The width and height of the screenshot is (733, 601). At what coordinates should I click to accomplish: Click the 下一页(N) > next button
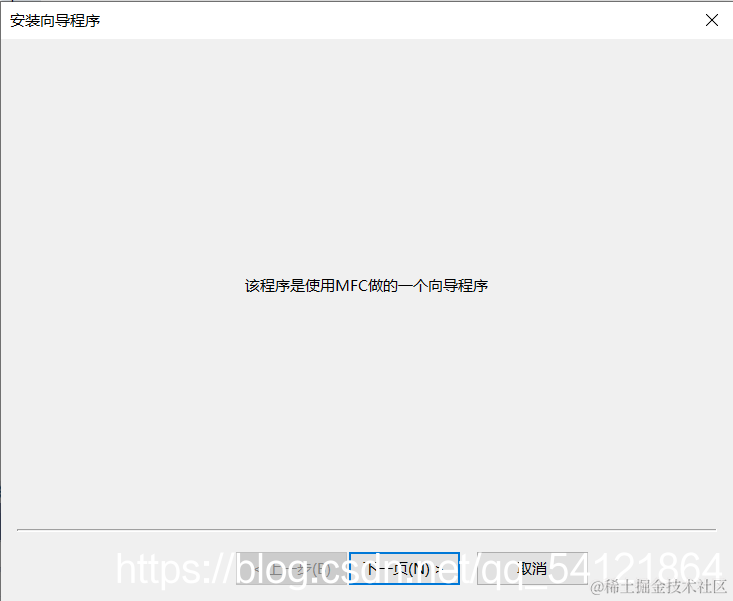coord(404,568)
